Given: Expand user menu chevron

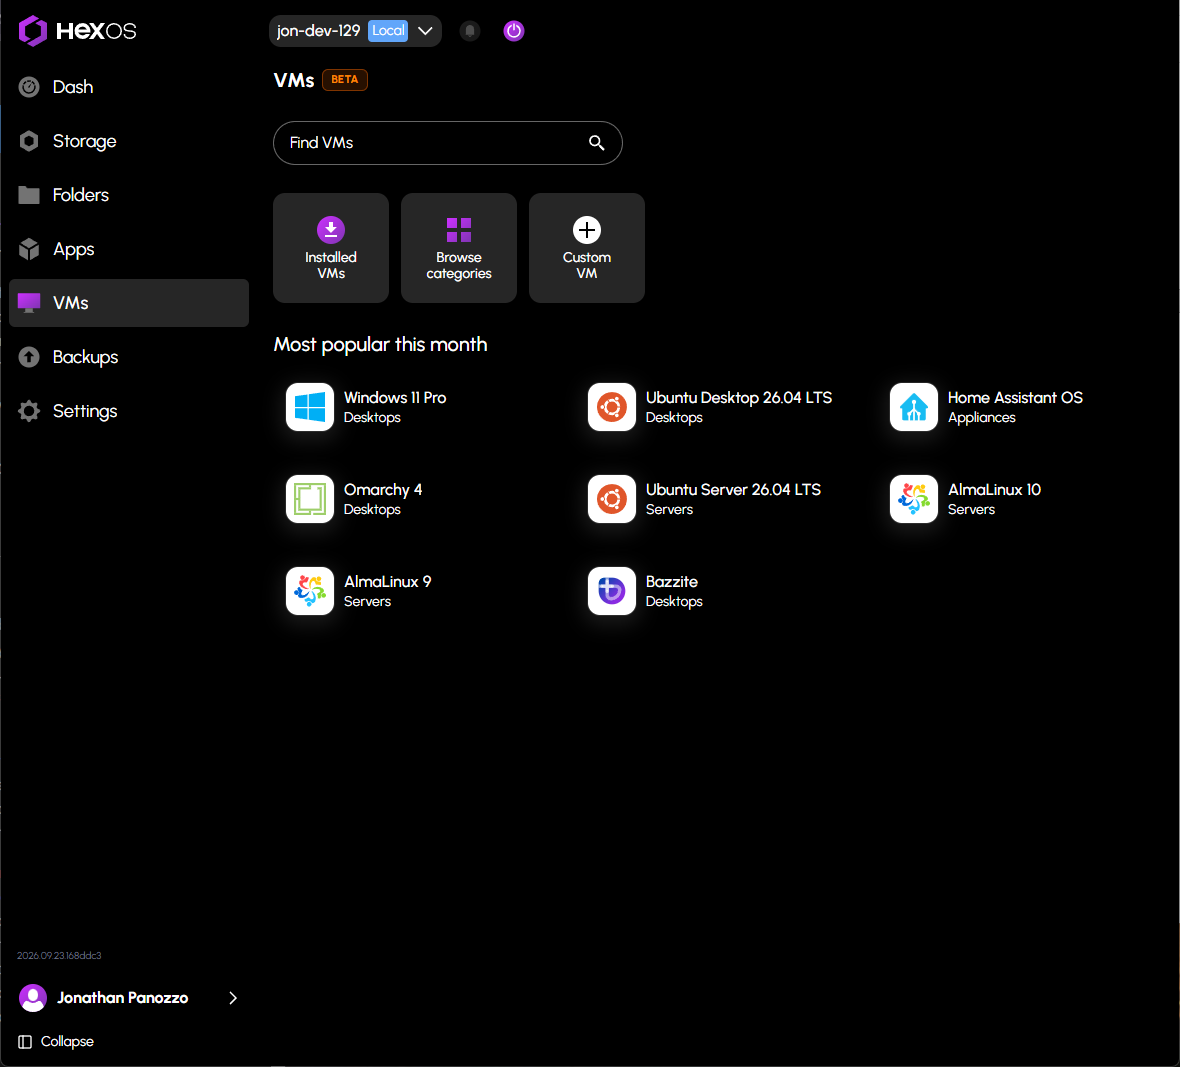Looking at the screenshot, I should point(233,998).
